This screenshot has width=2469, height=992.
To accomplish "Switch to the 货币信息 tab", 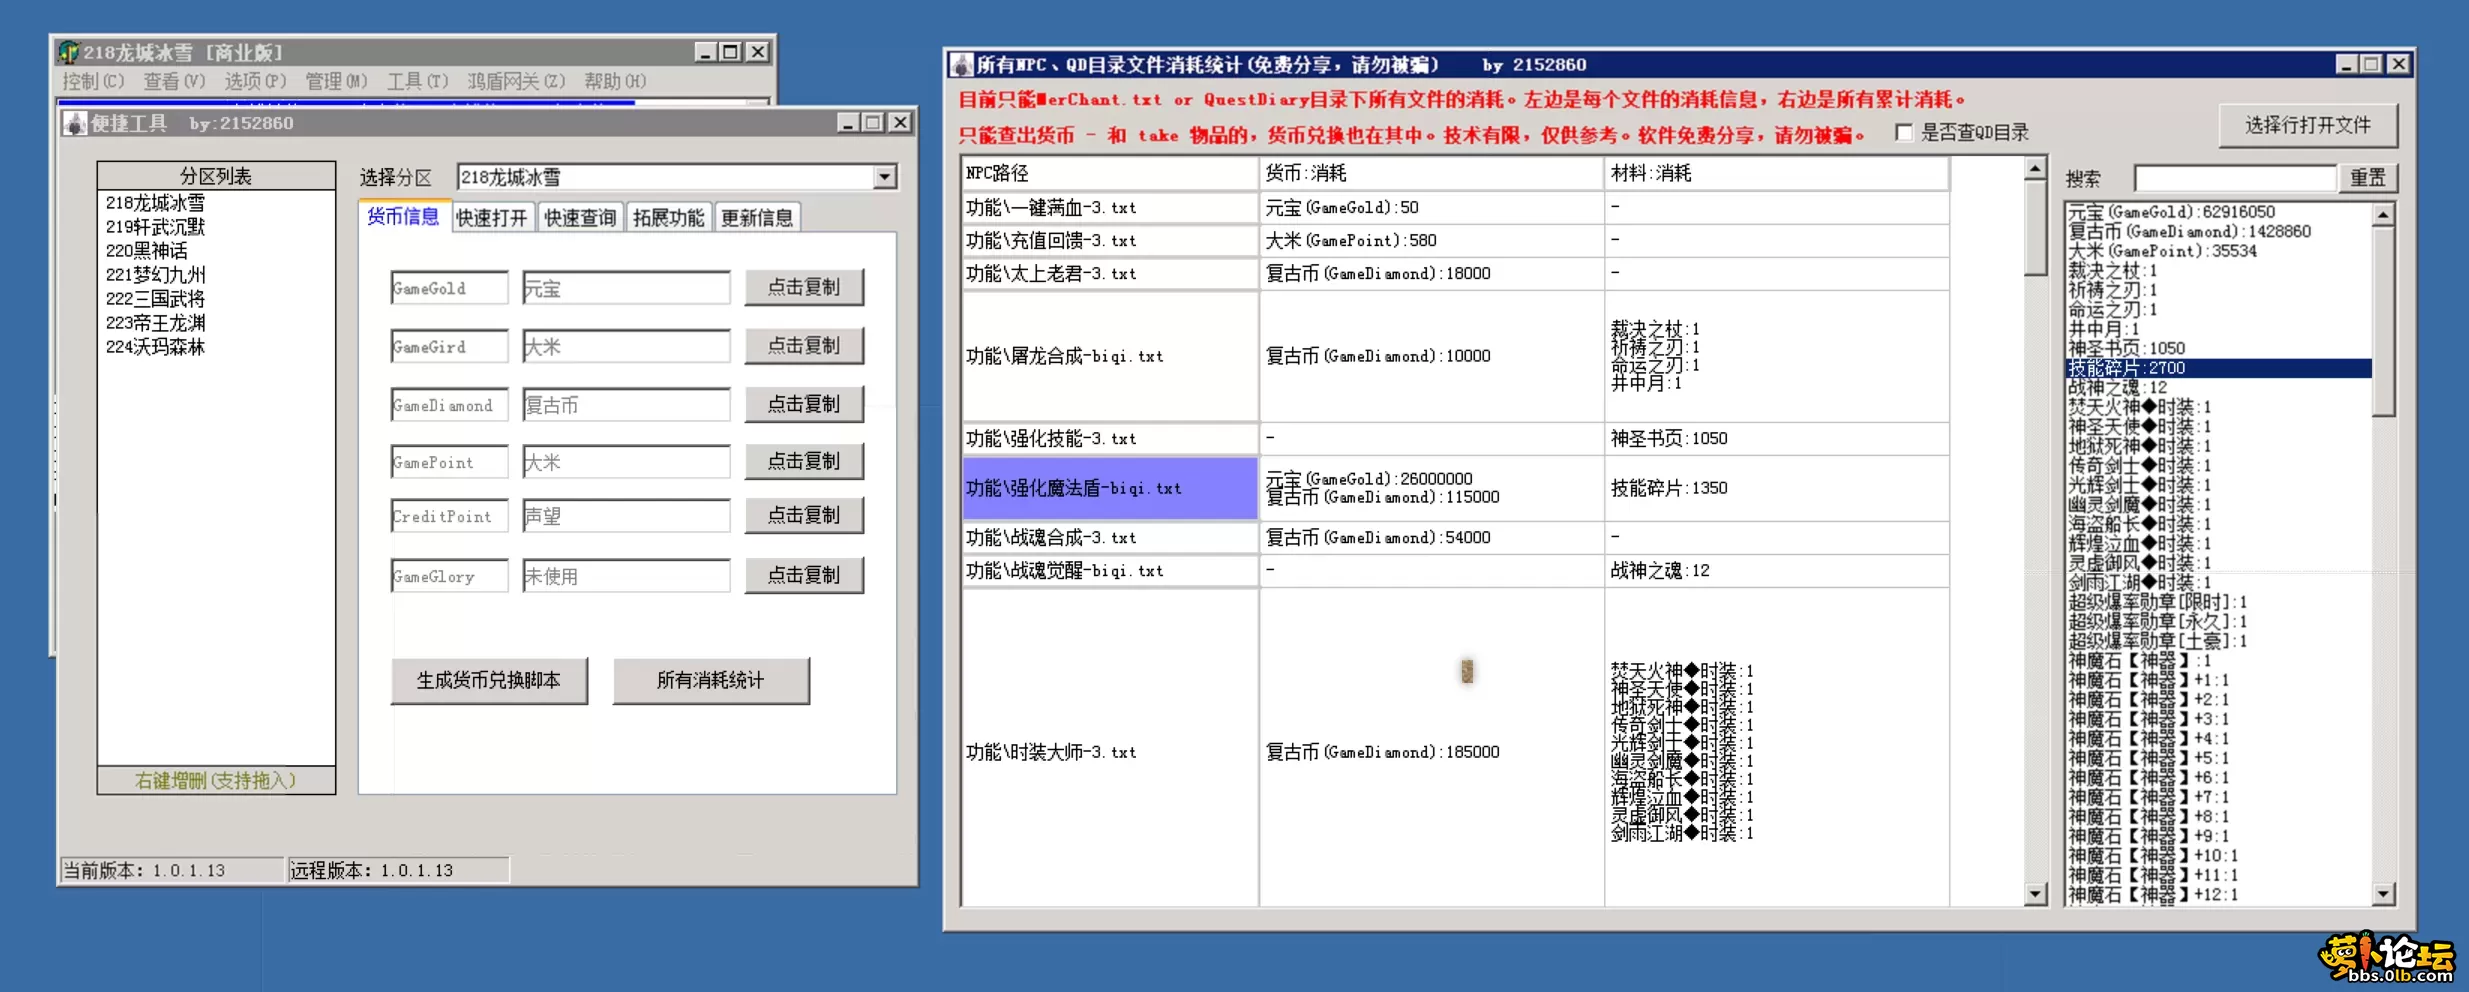I will [x=402, y=216].
